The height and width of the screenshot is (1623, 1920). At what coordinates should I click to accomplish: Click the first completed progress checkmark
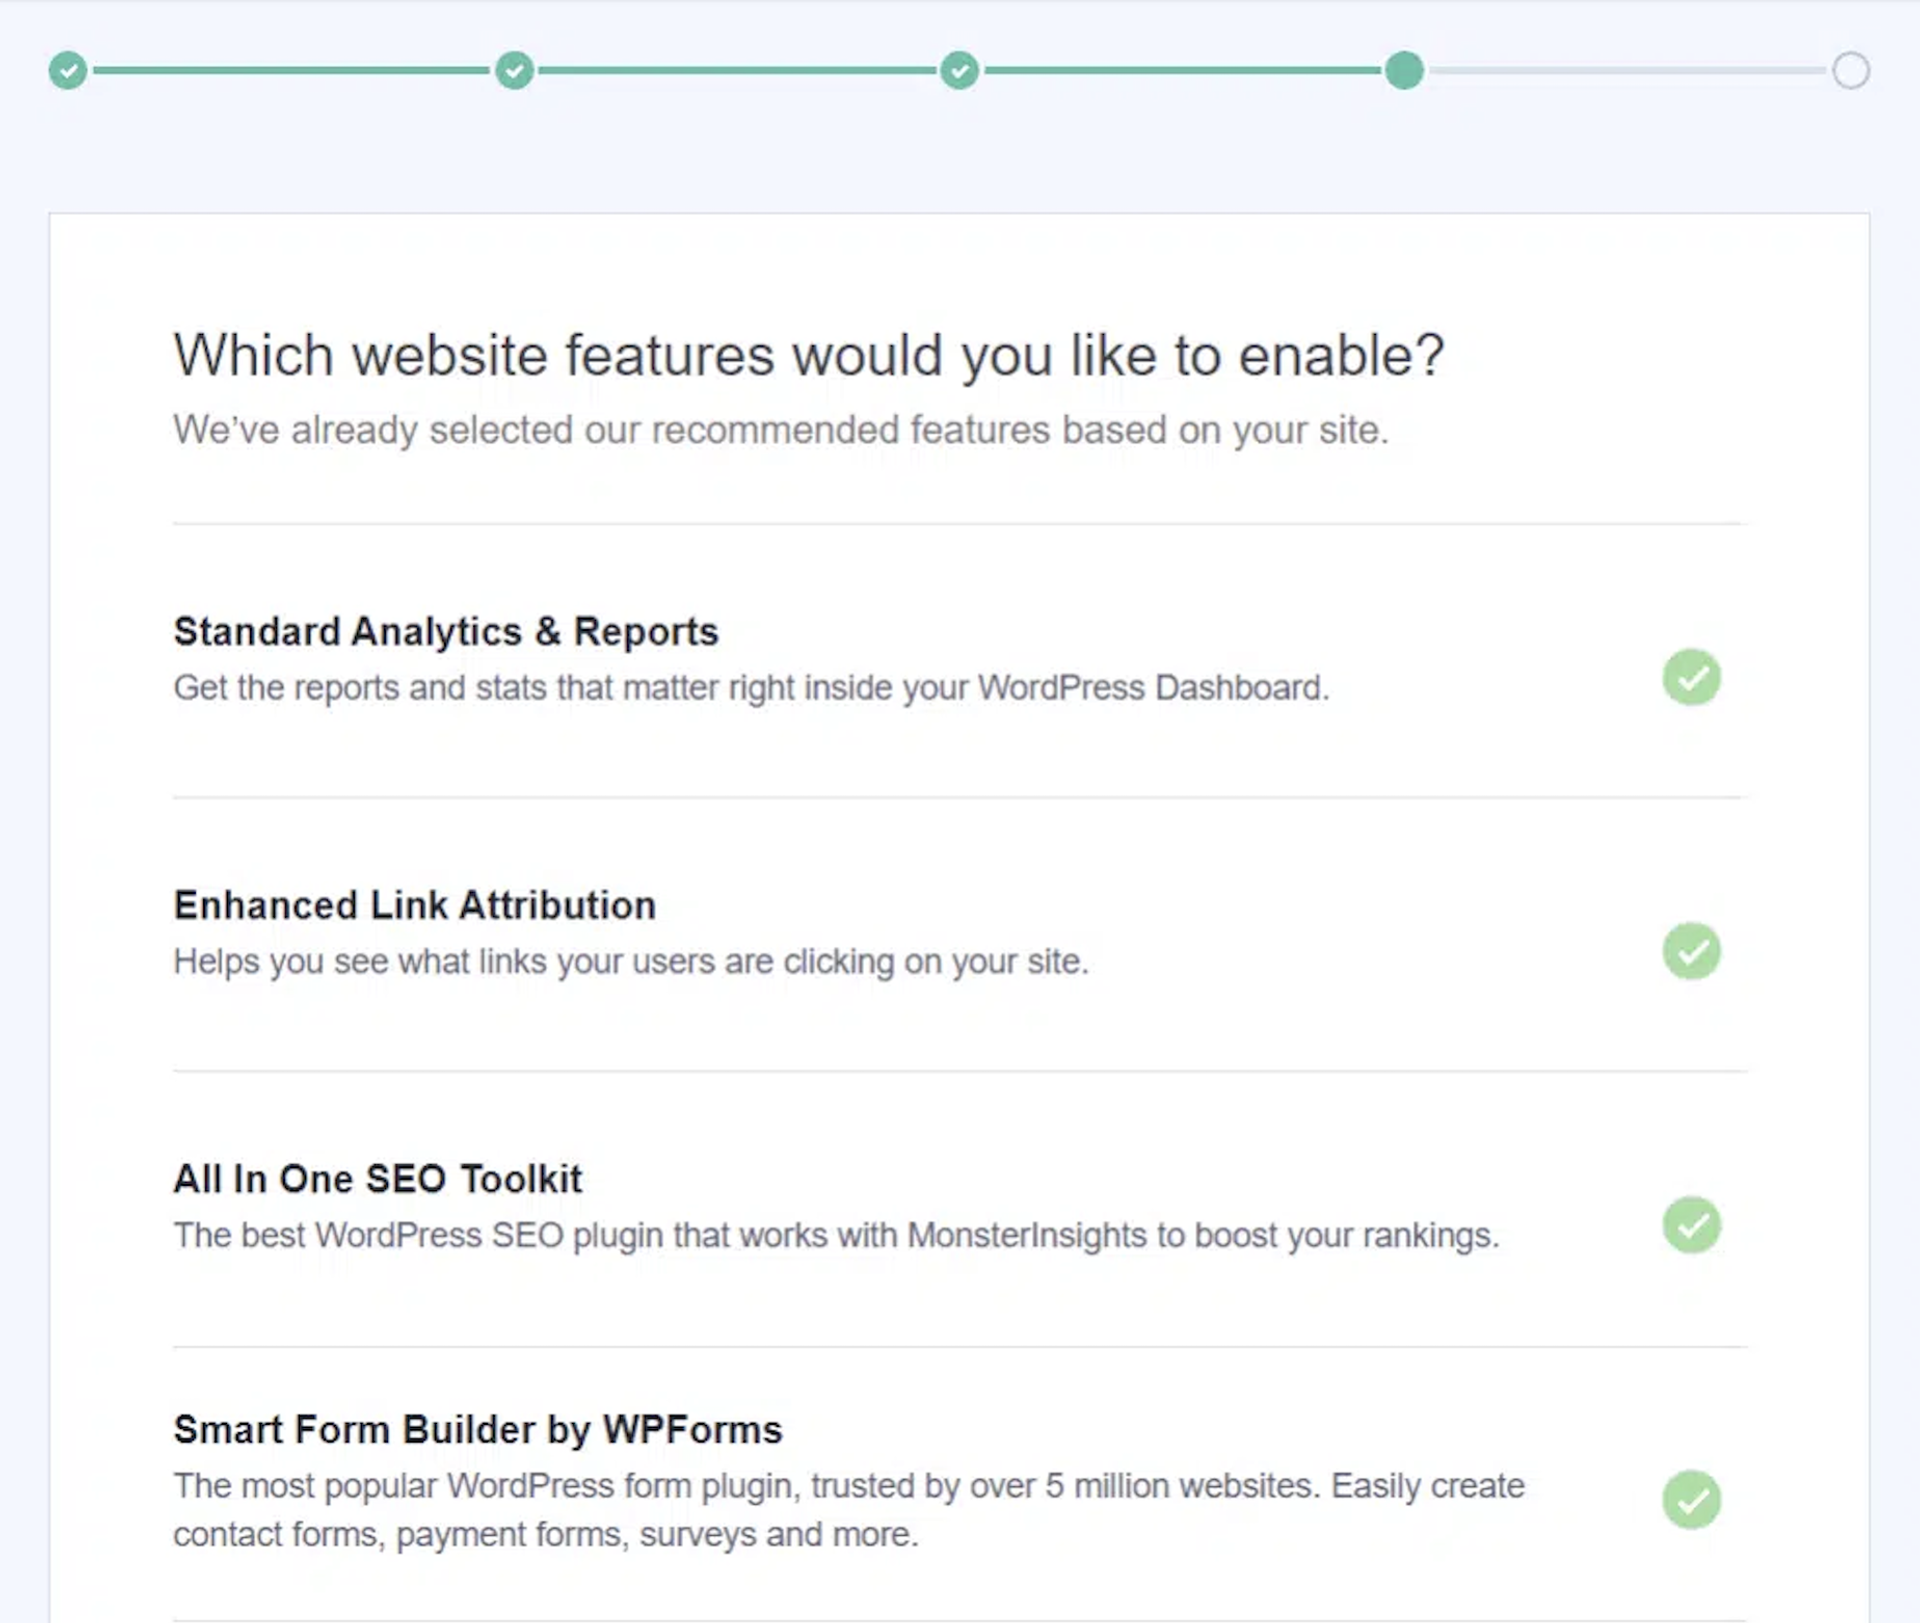coord(67,70)
